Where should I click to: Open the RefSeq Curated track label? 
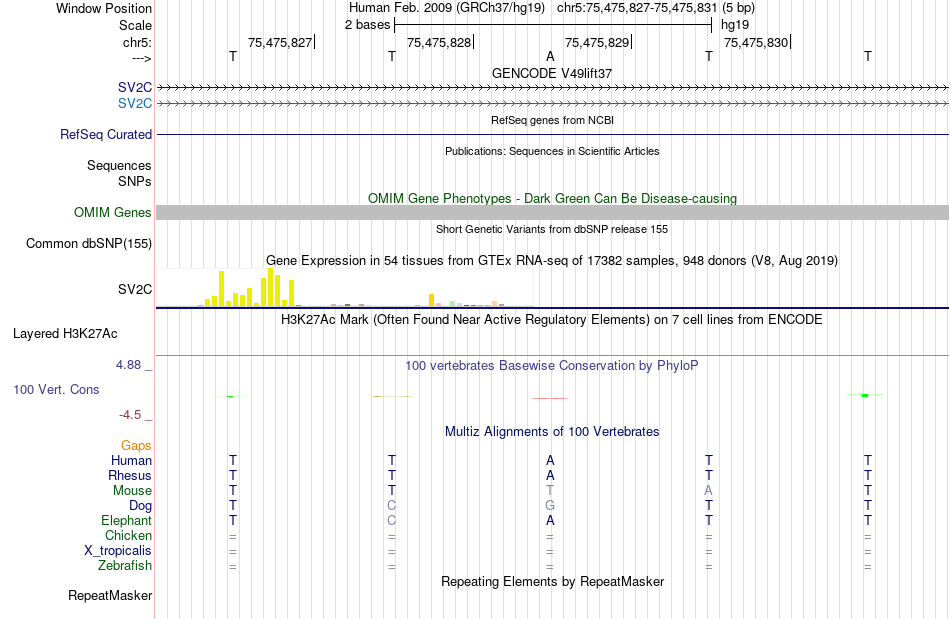click(105, 134)
